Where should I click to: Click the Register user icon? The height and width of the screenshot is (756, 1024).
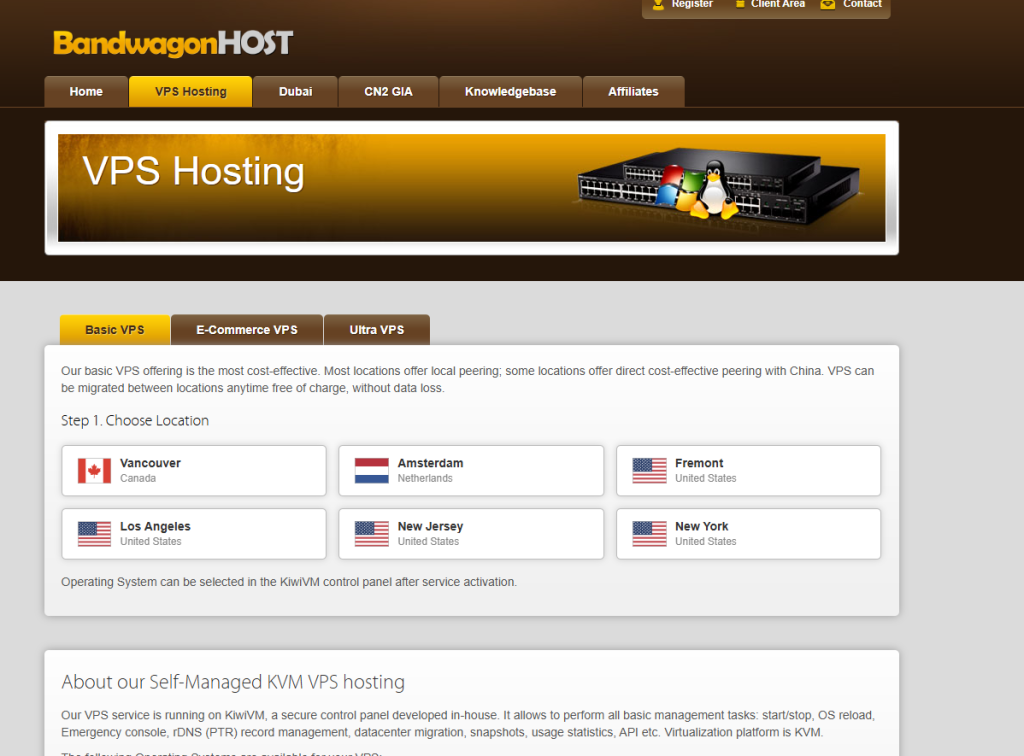[x=658, y=4]
